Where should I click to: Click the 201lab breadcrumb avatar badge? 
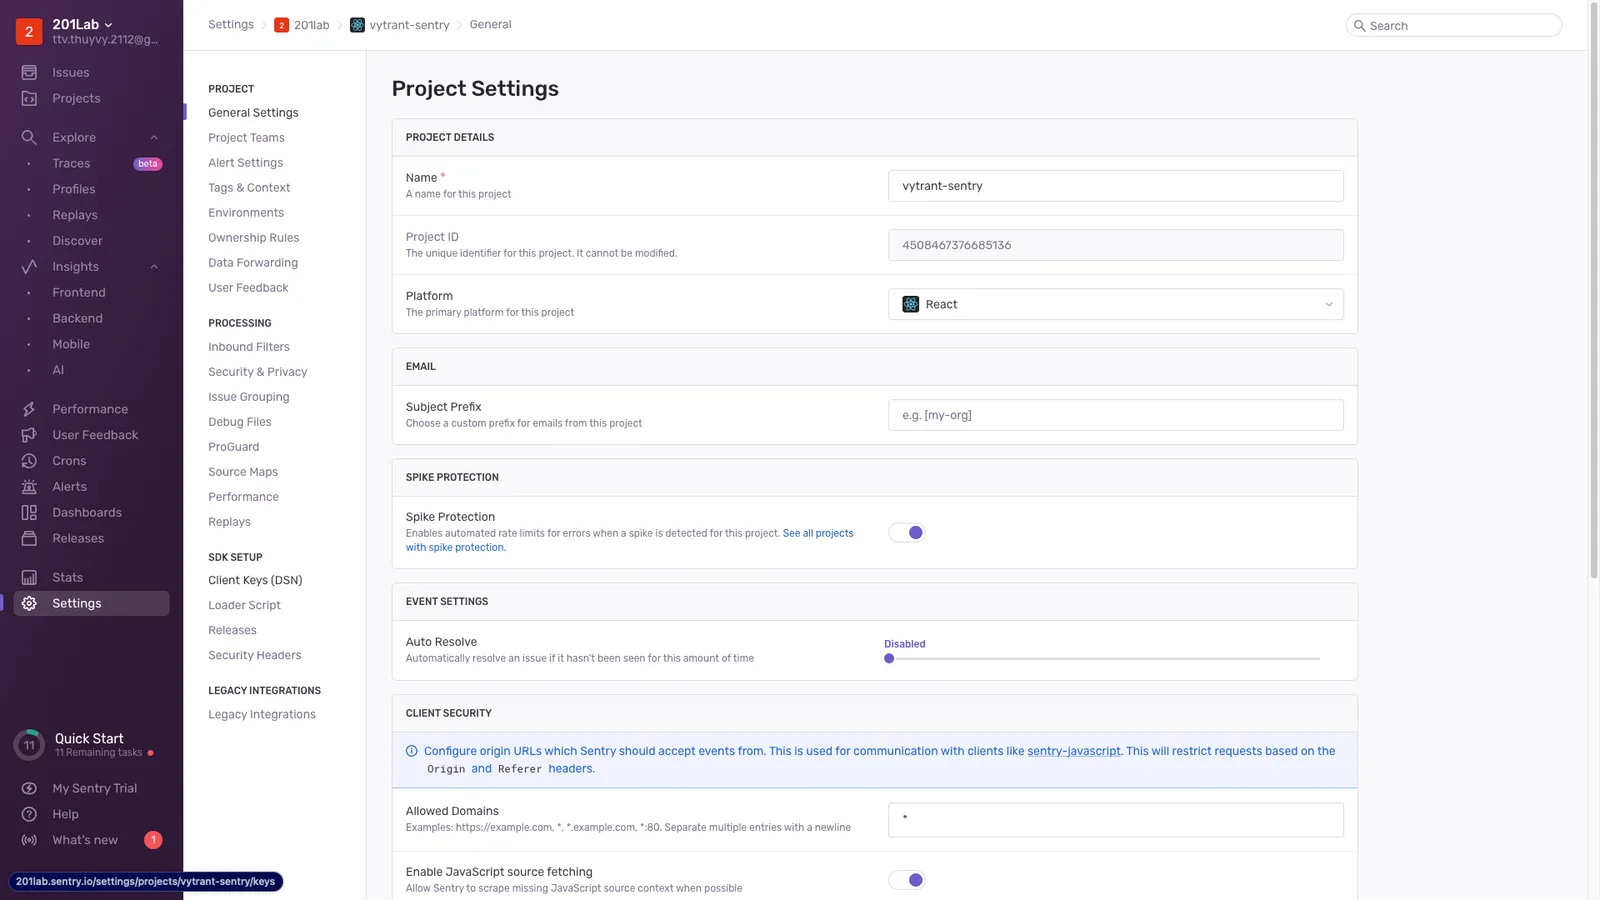coord(281,25)
